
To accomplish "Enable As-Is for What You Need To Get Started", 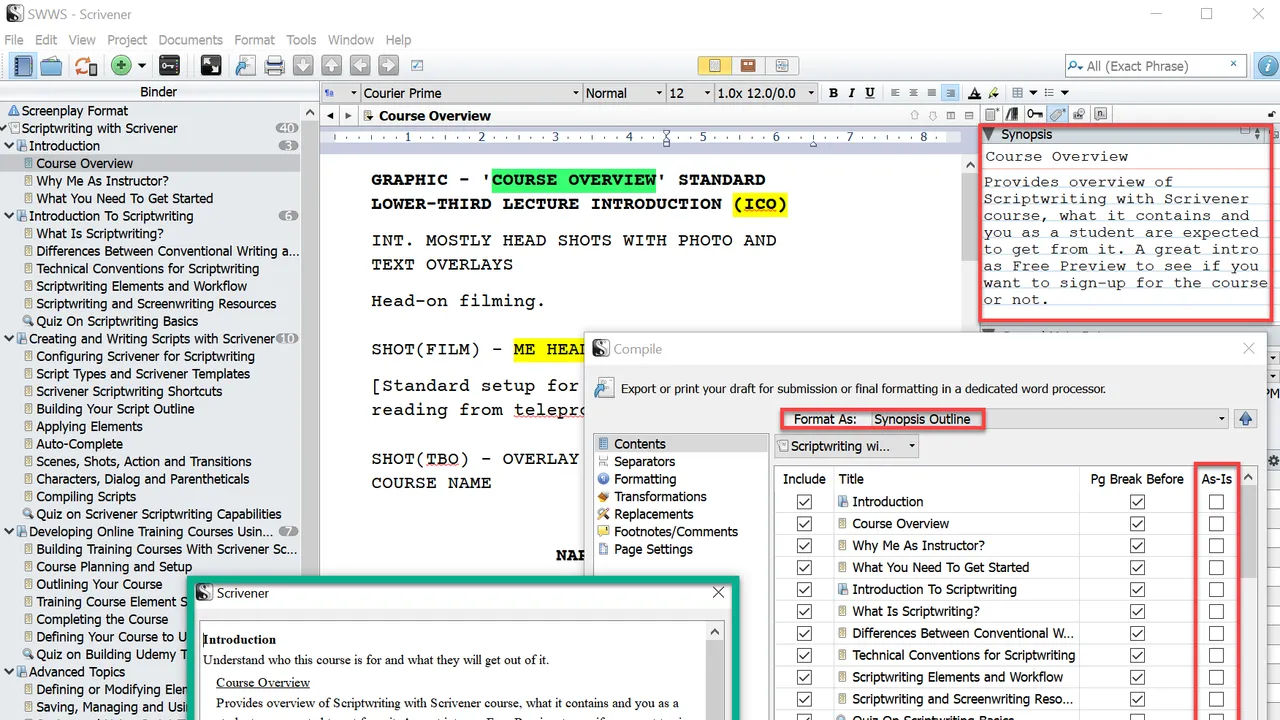I will [1216, 567].
